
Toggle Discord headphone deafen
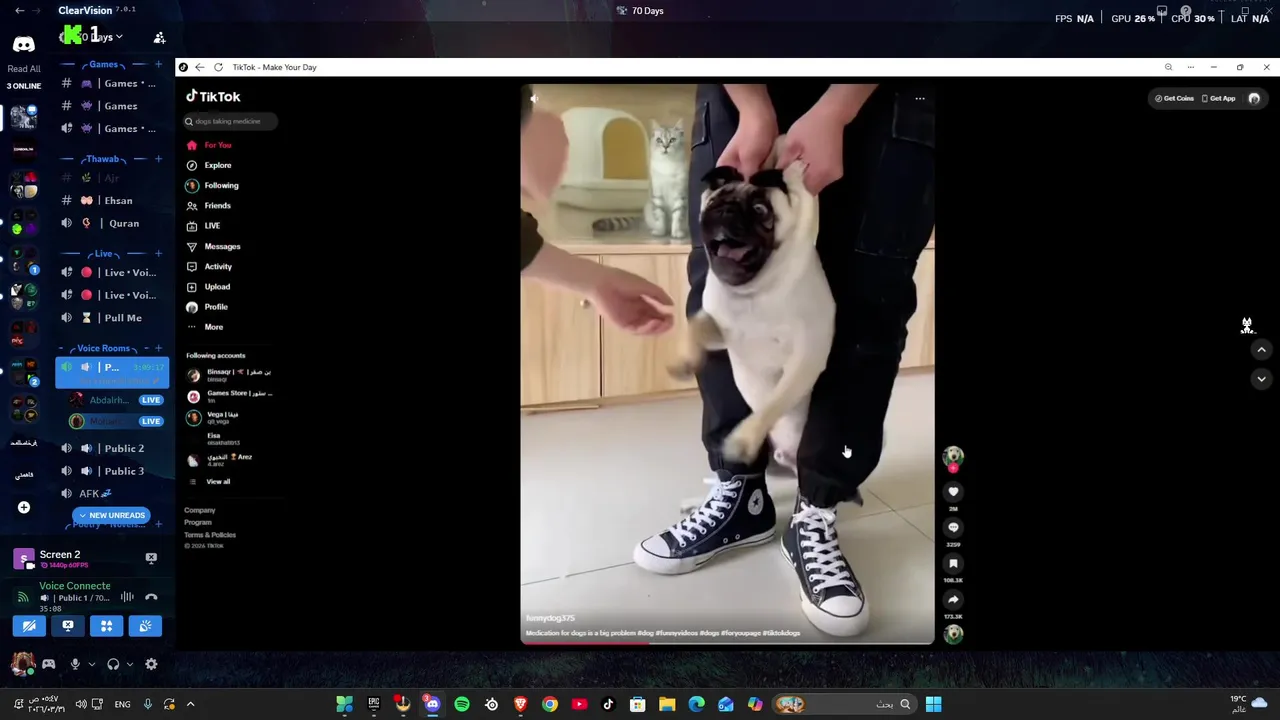coord(113,664)
